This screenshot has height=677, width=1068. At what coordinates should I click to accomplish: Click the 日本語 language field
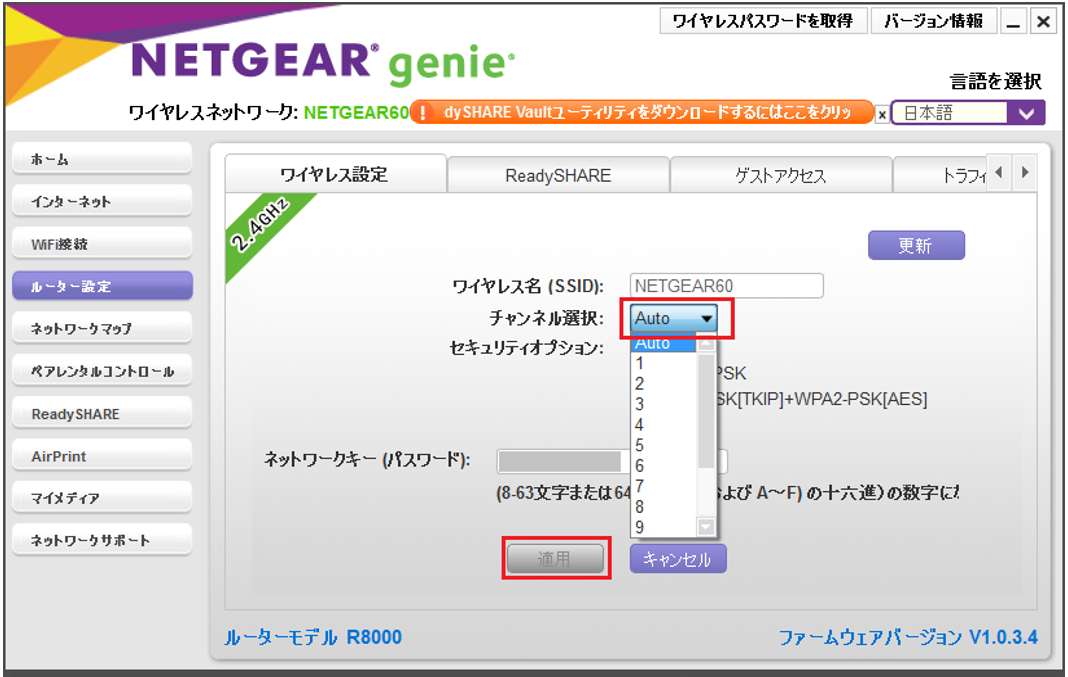click(x=949, y=113)
